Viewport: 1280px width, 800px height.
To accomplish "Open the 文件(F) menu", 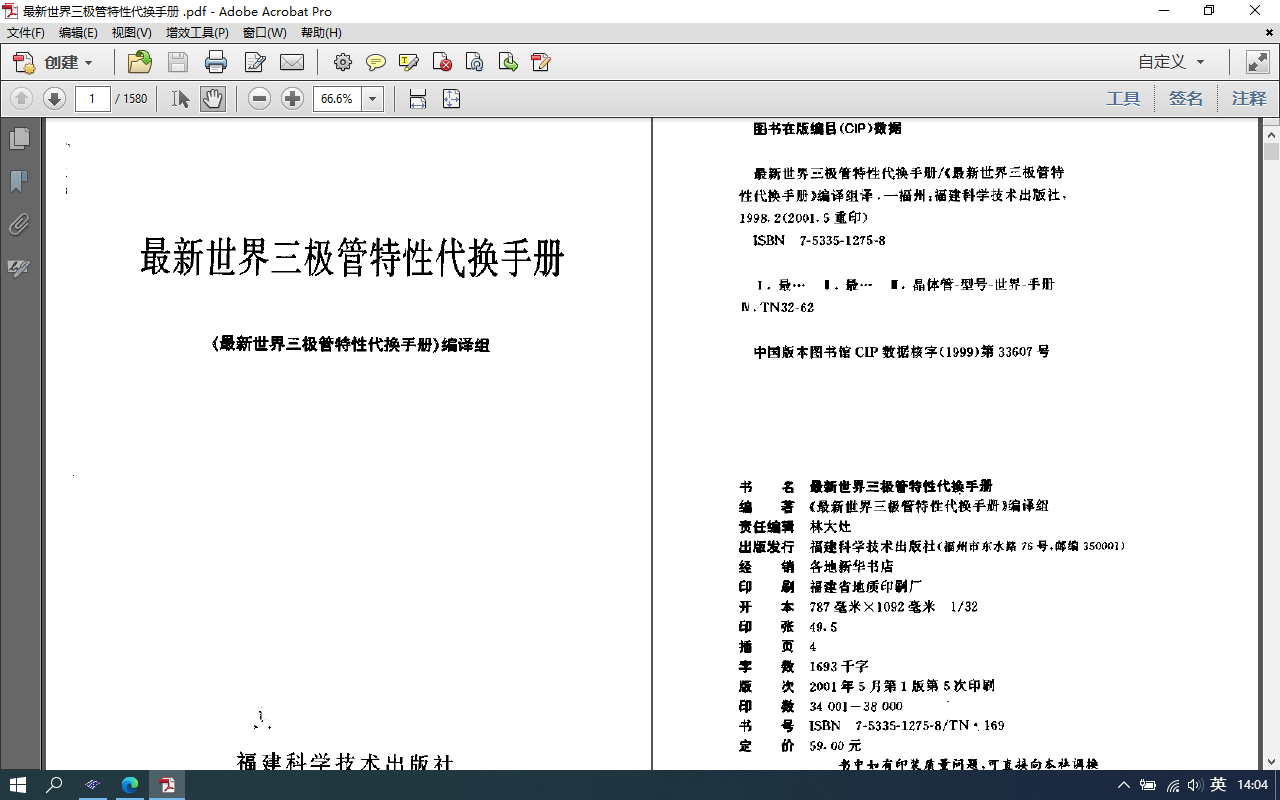I will (x=26, y=33).
